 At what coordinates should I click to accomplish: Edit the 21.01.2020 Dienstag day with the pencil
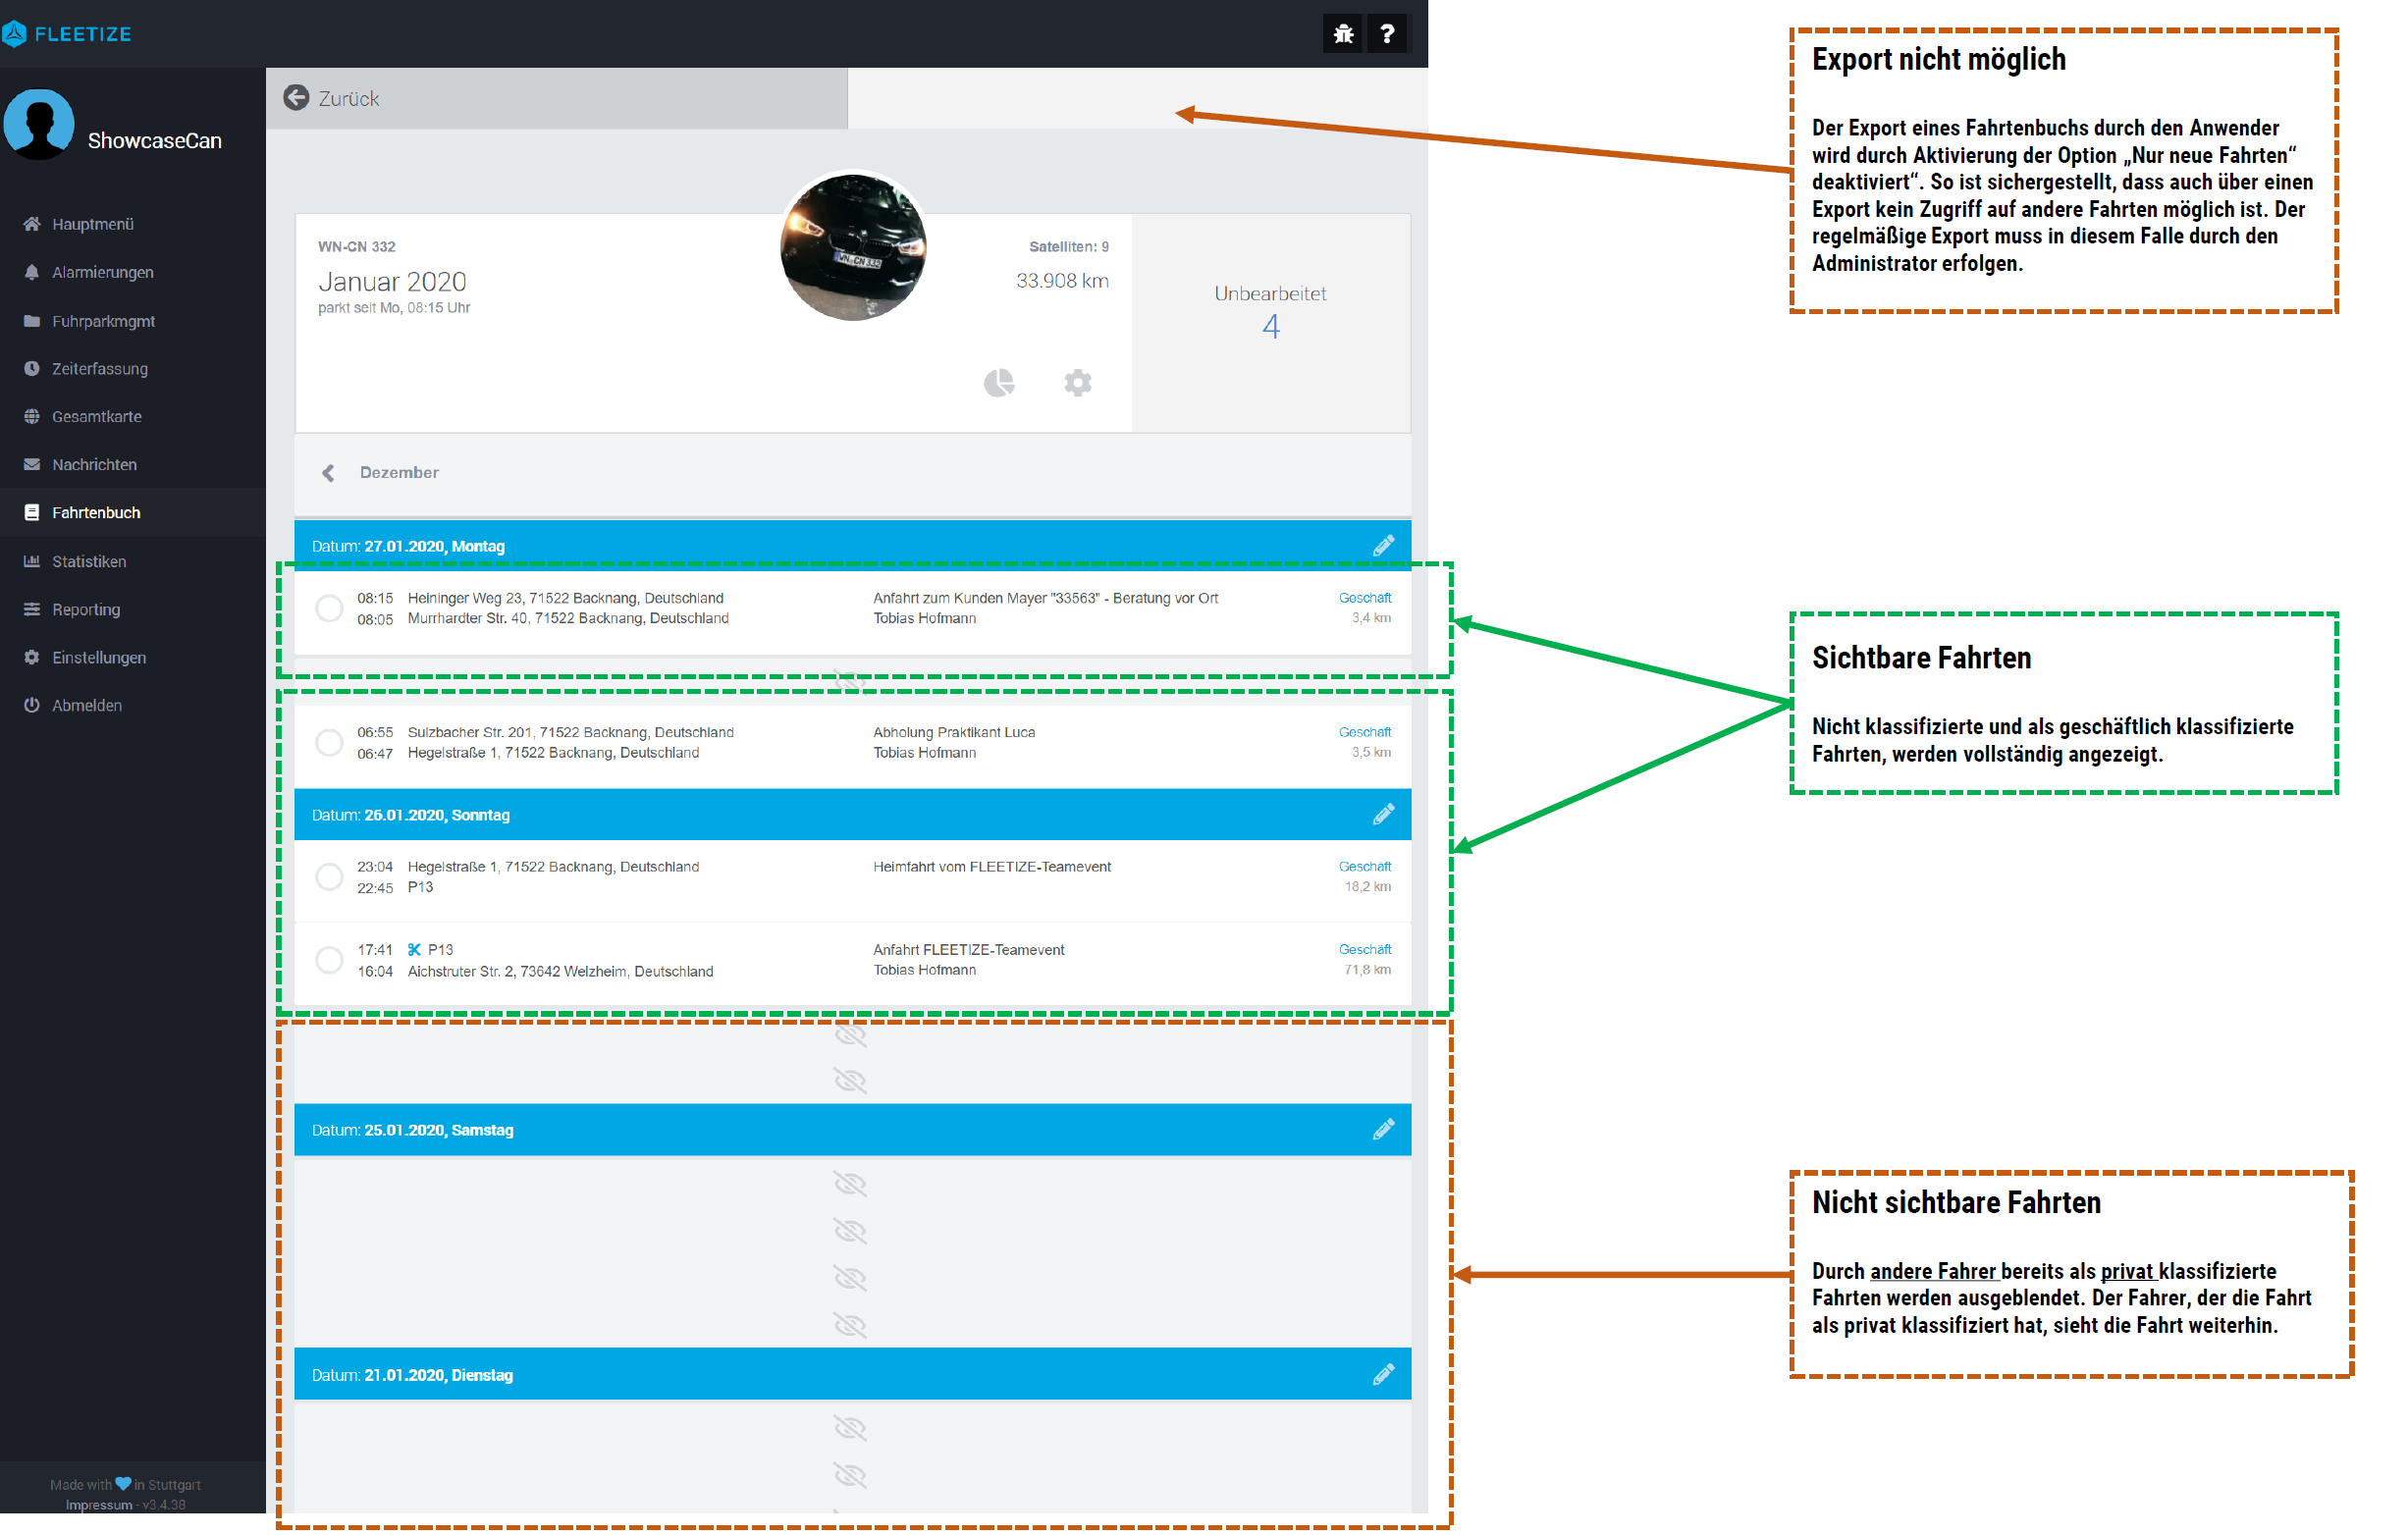tap(1384, 1375)
